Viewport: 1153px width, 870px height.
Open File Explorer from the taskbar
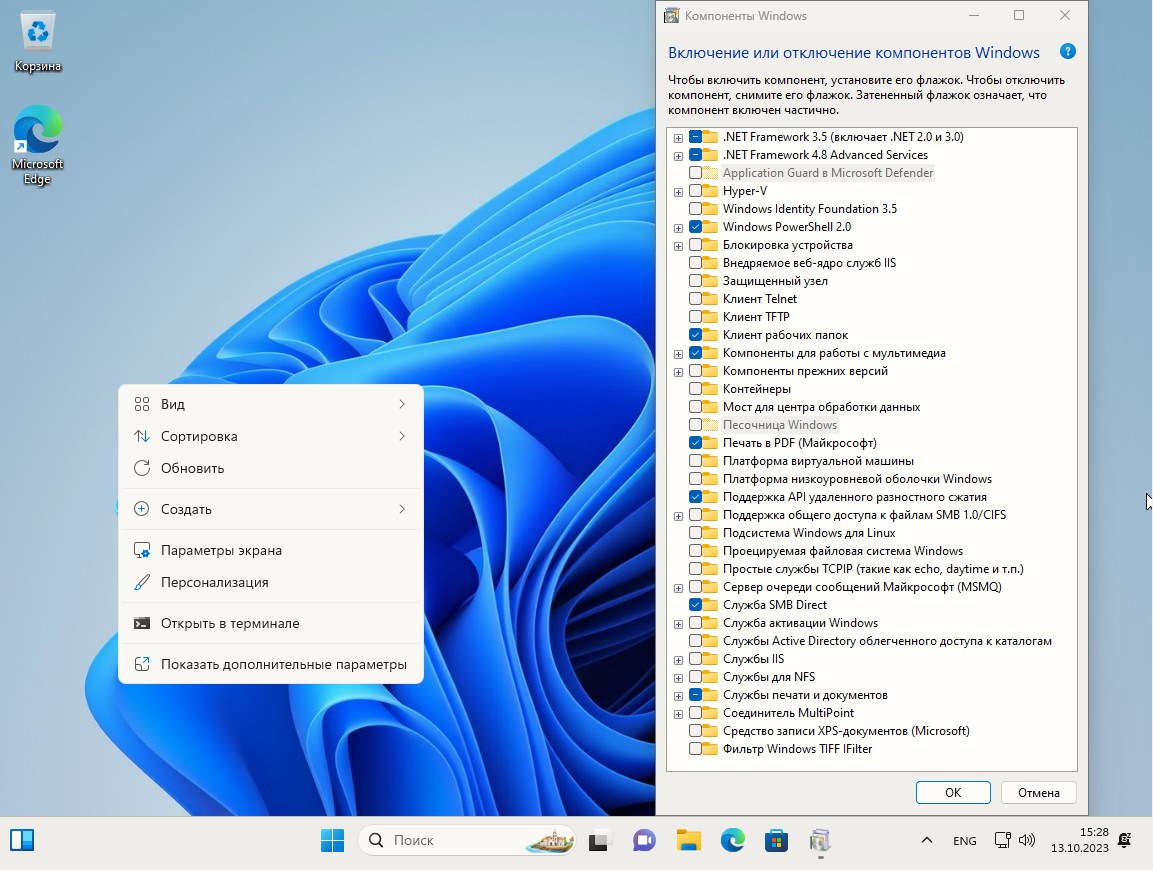coord(688,840)
